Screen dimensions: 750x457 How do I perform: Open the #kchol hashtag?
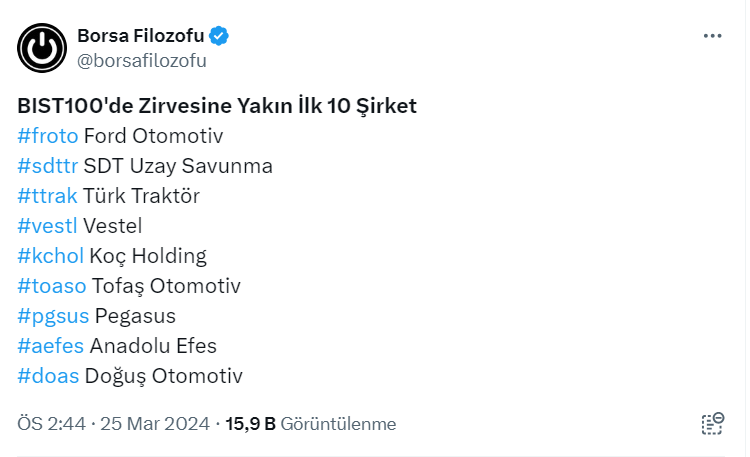click(50, 256)
